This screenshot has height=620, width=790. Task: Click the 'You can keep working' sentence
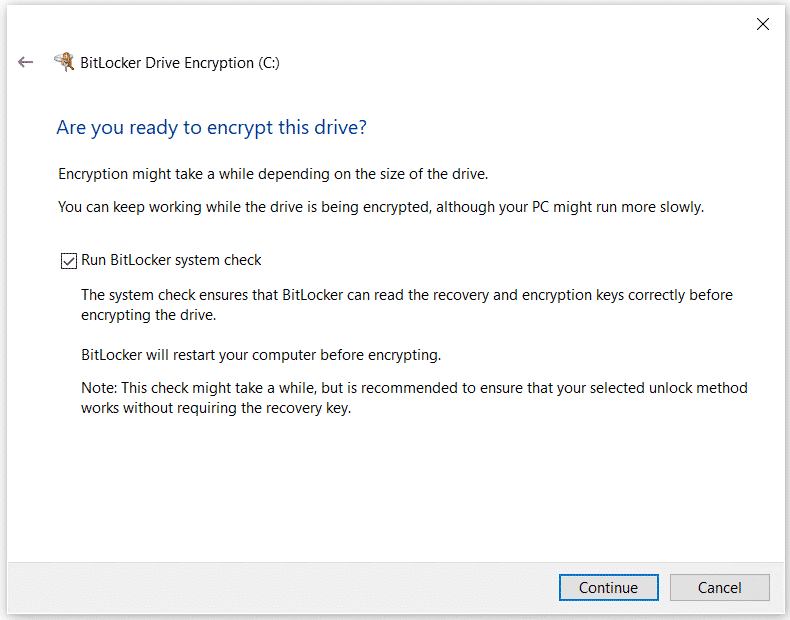381,207
